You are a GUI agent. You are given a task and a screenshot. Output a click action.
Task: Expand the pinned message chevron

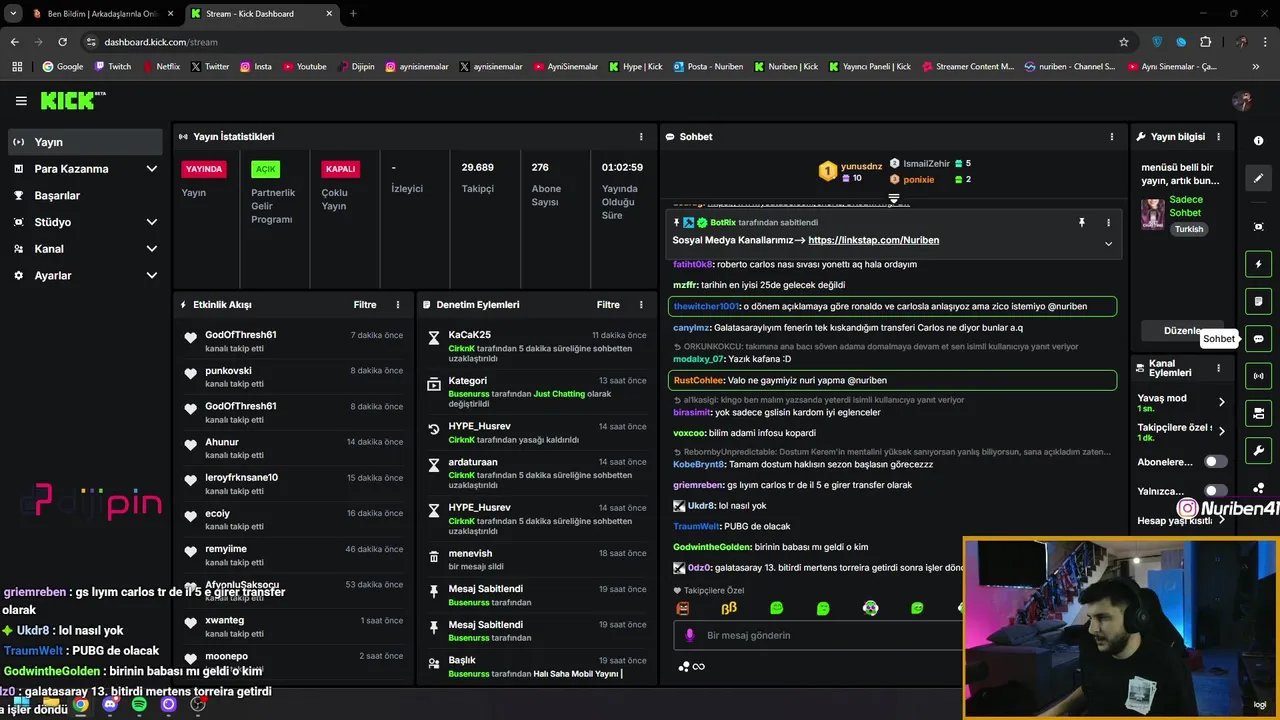(x=1108, y=244)
